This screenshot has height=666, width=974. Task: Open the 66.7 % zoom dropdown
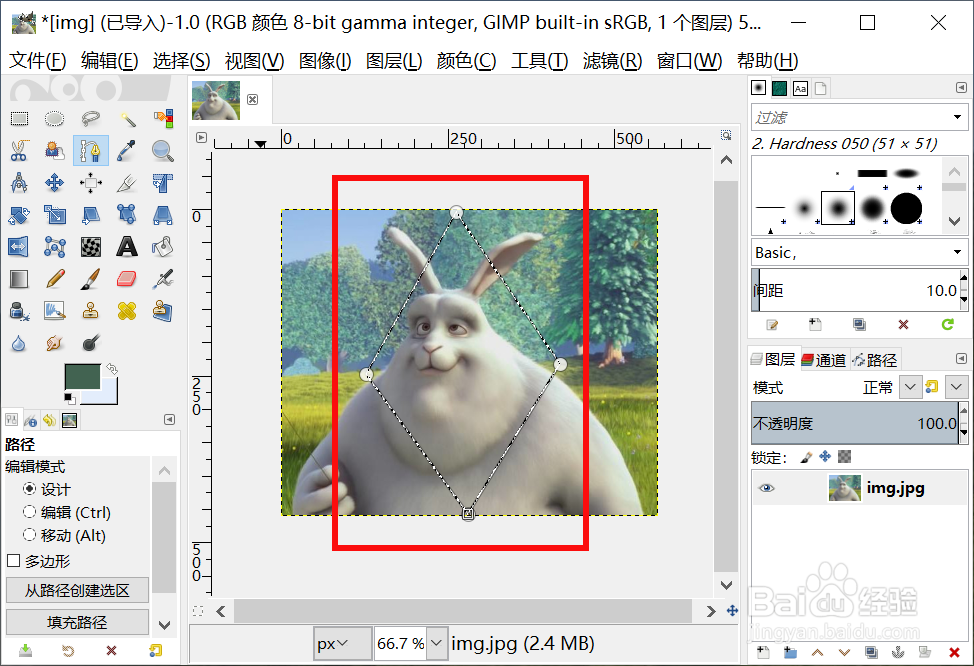(x=437, y=644)
